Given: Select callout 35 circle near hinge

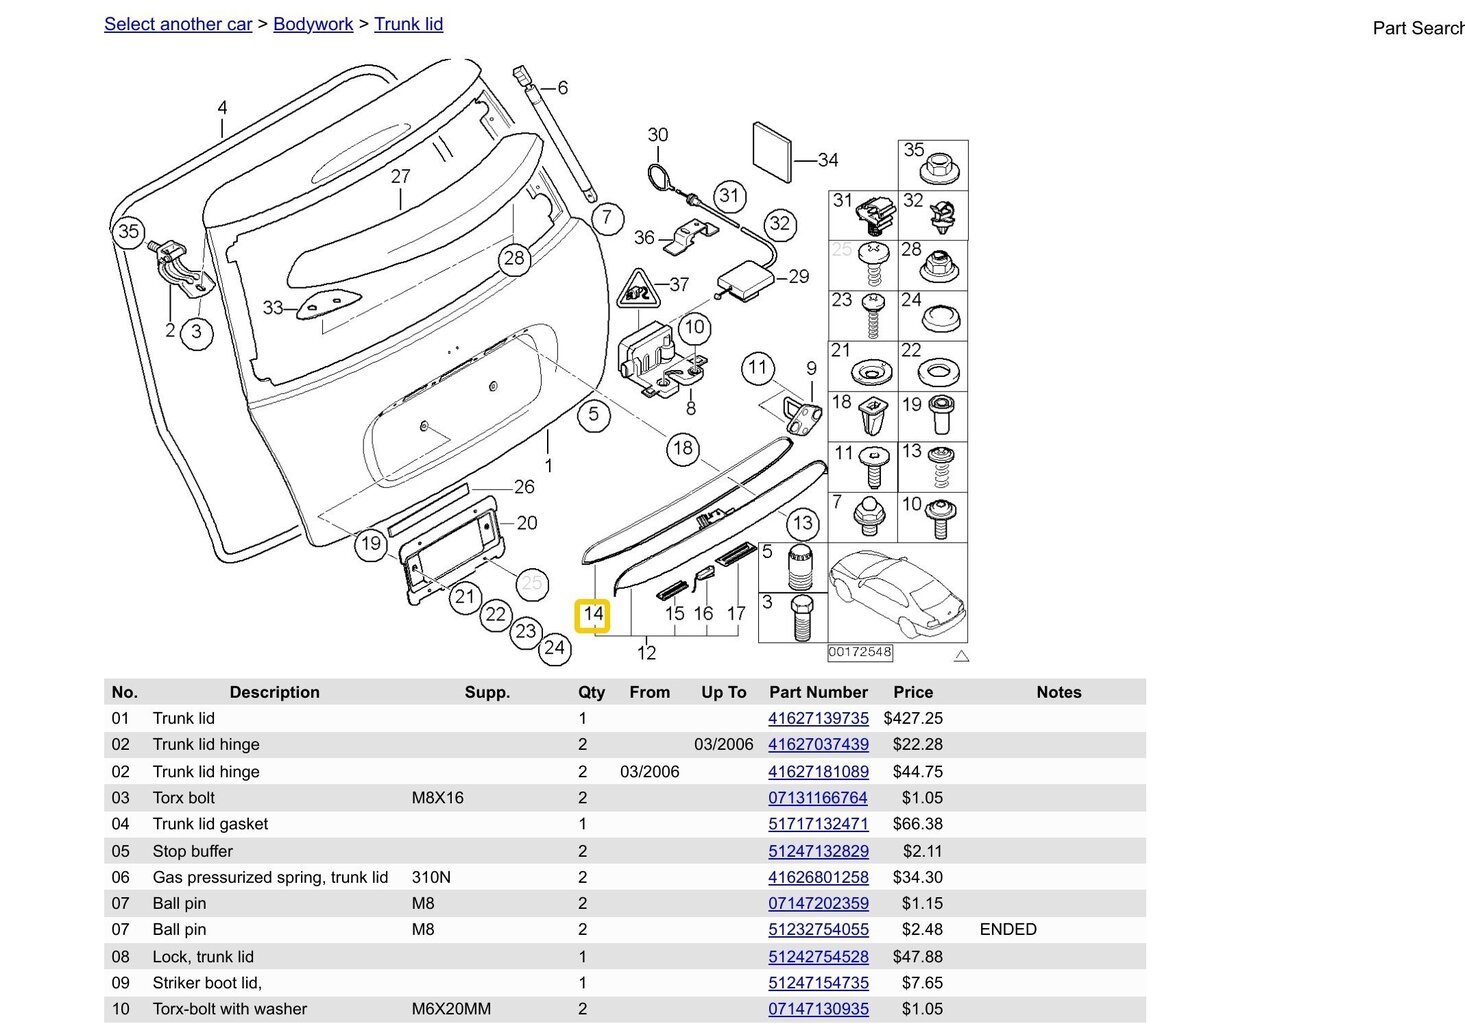Looking at the screenshot, I should (128, 232).
